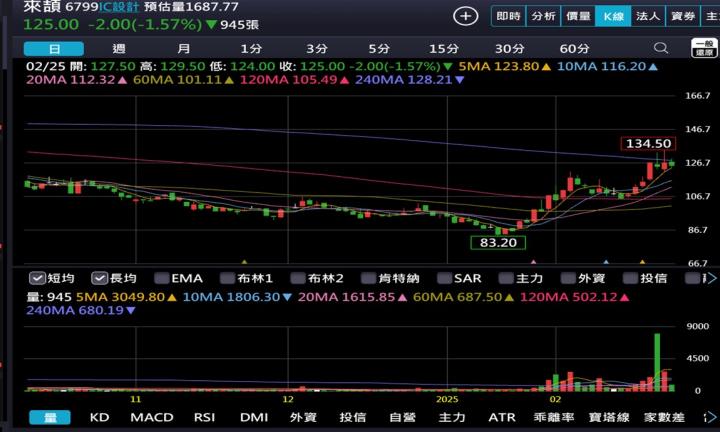
Task: Select the 5分 interval tab
Action: (379, 48)
